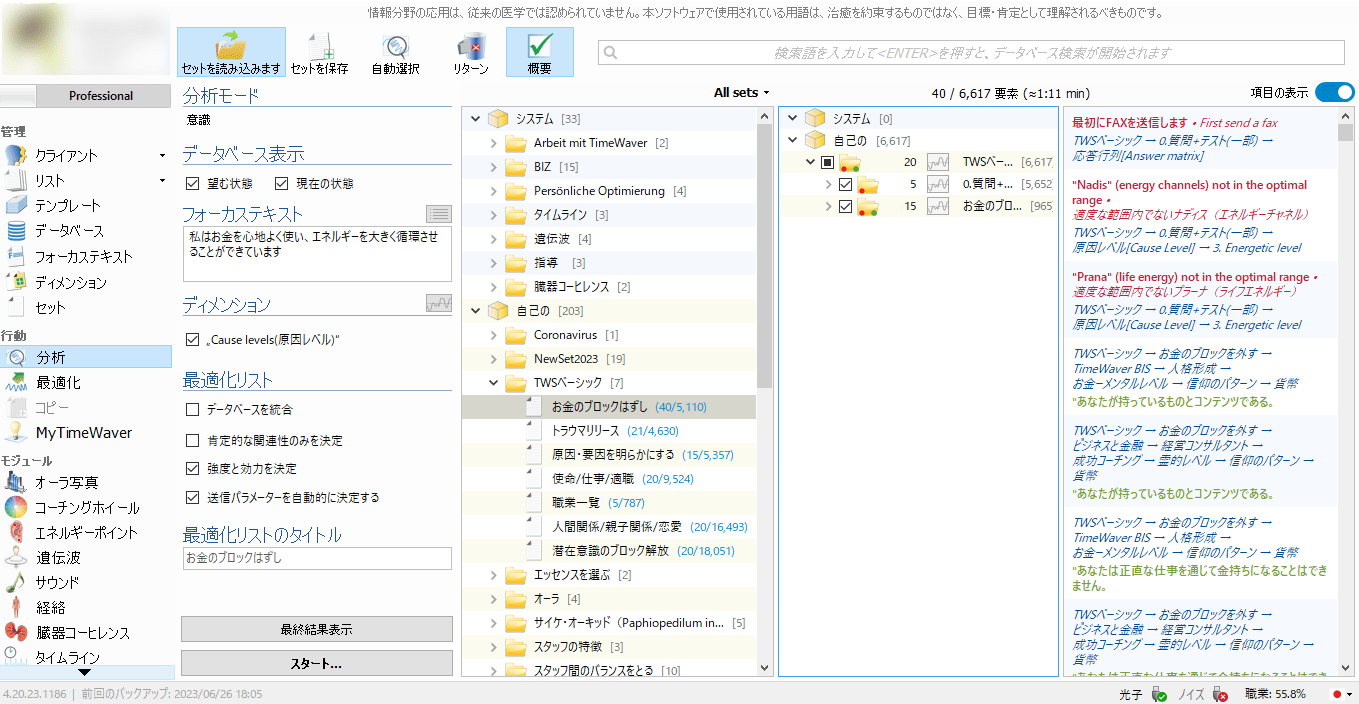Toggle checkbox of 0.質問+ result row
This screenshot has width=1359, height=704.
(846, 185)
